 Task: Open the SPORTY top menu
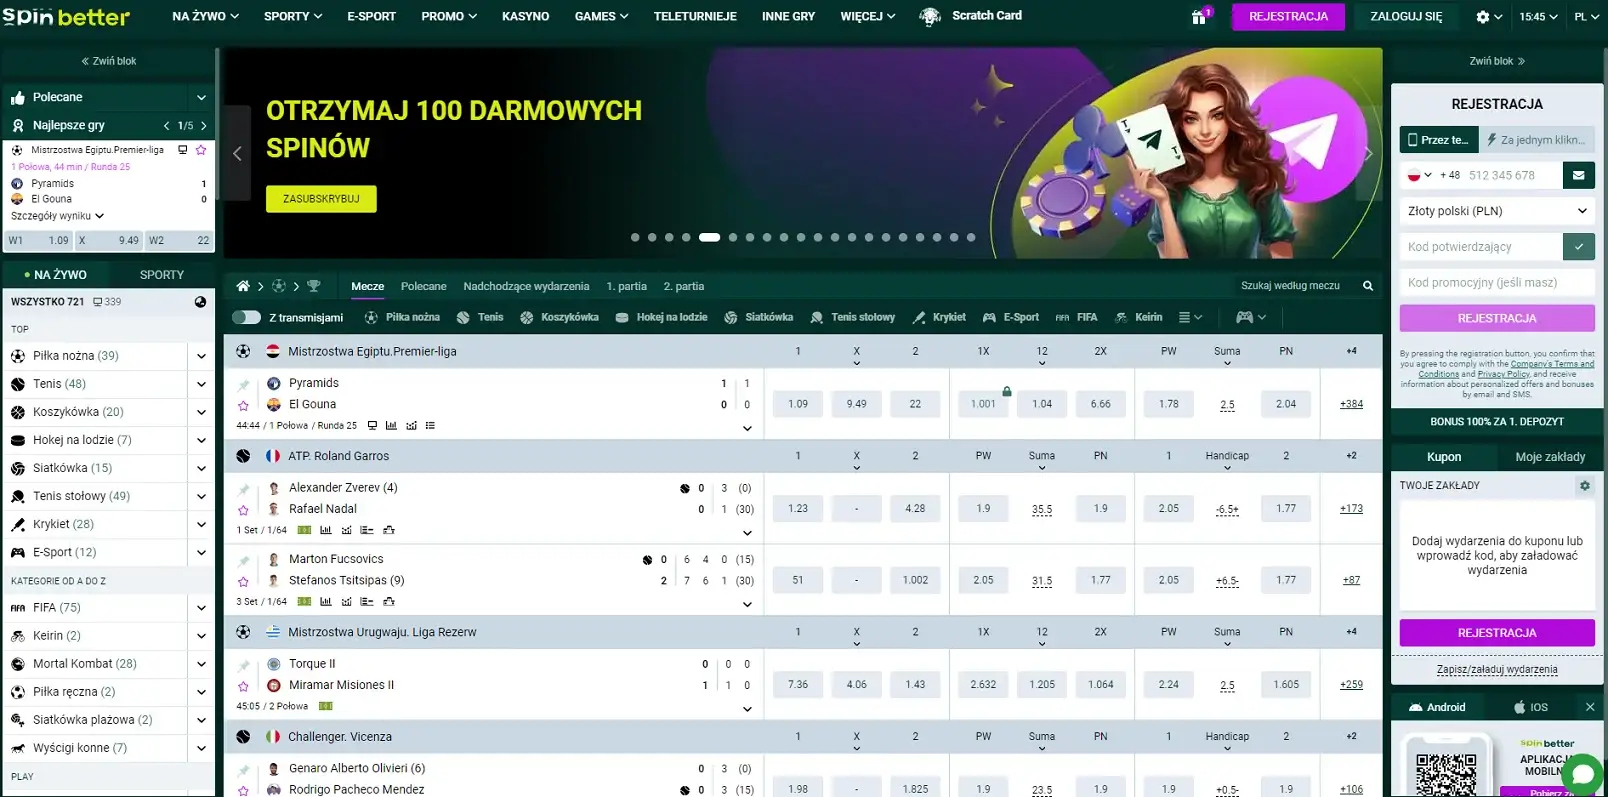[293, 17]
